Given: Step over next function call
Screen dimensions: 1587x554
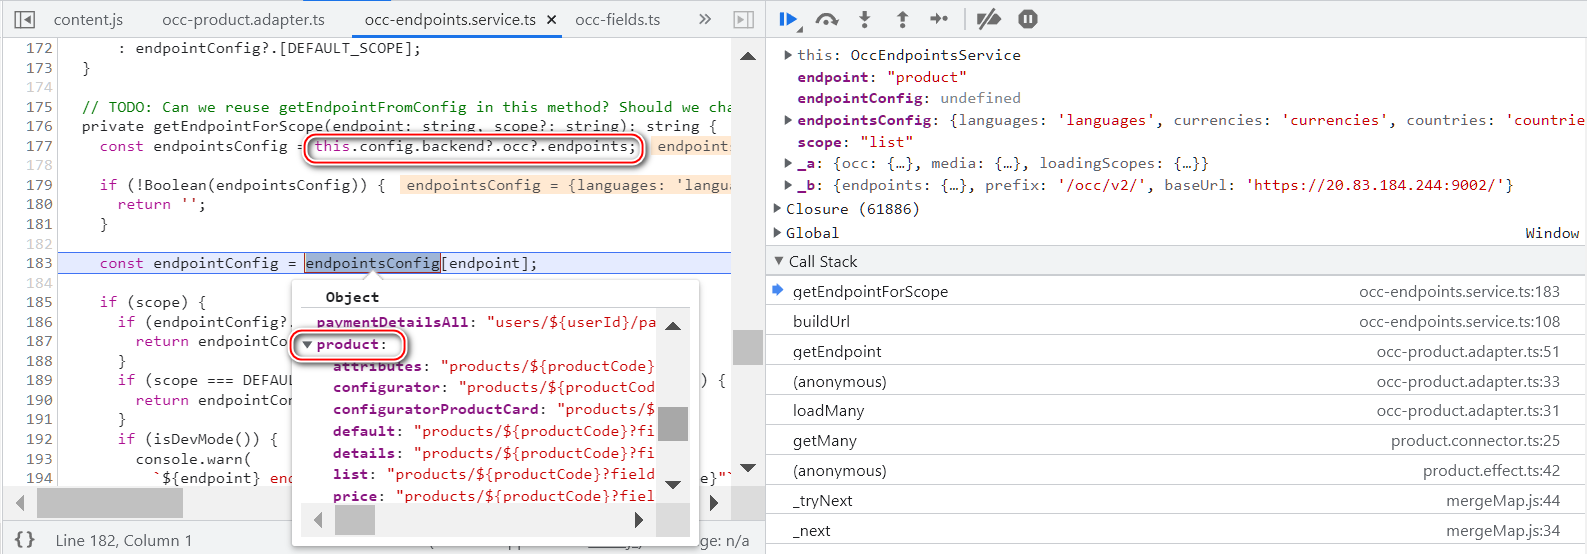Looking at the screenshot, I should 826,19.
